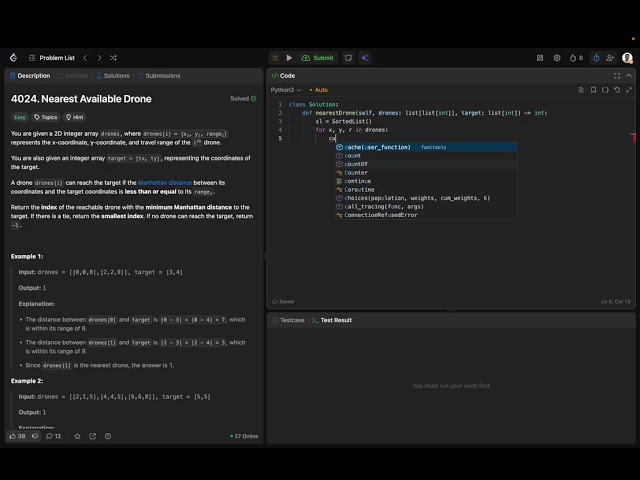Click the Solved status indicator
The image size is (640, 480).
click(x=243, y=99)
